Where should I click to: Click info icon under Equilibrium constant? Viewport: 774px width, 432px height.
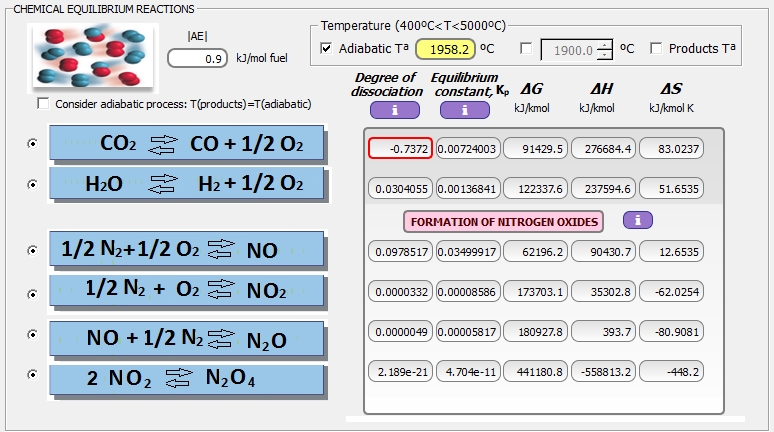click(463, 110)
